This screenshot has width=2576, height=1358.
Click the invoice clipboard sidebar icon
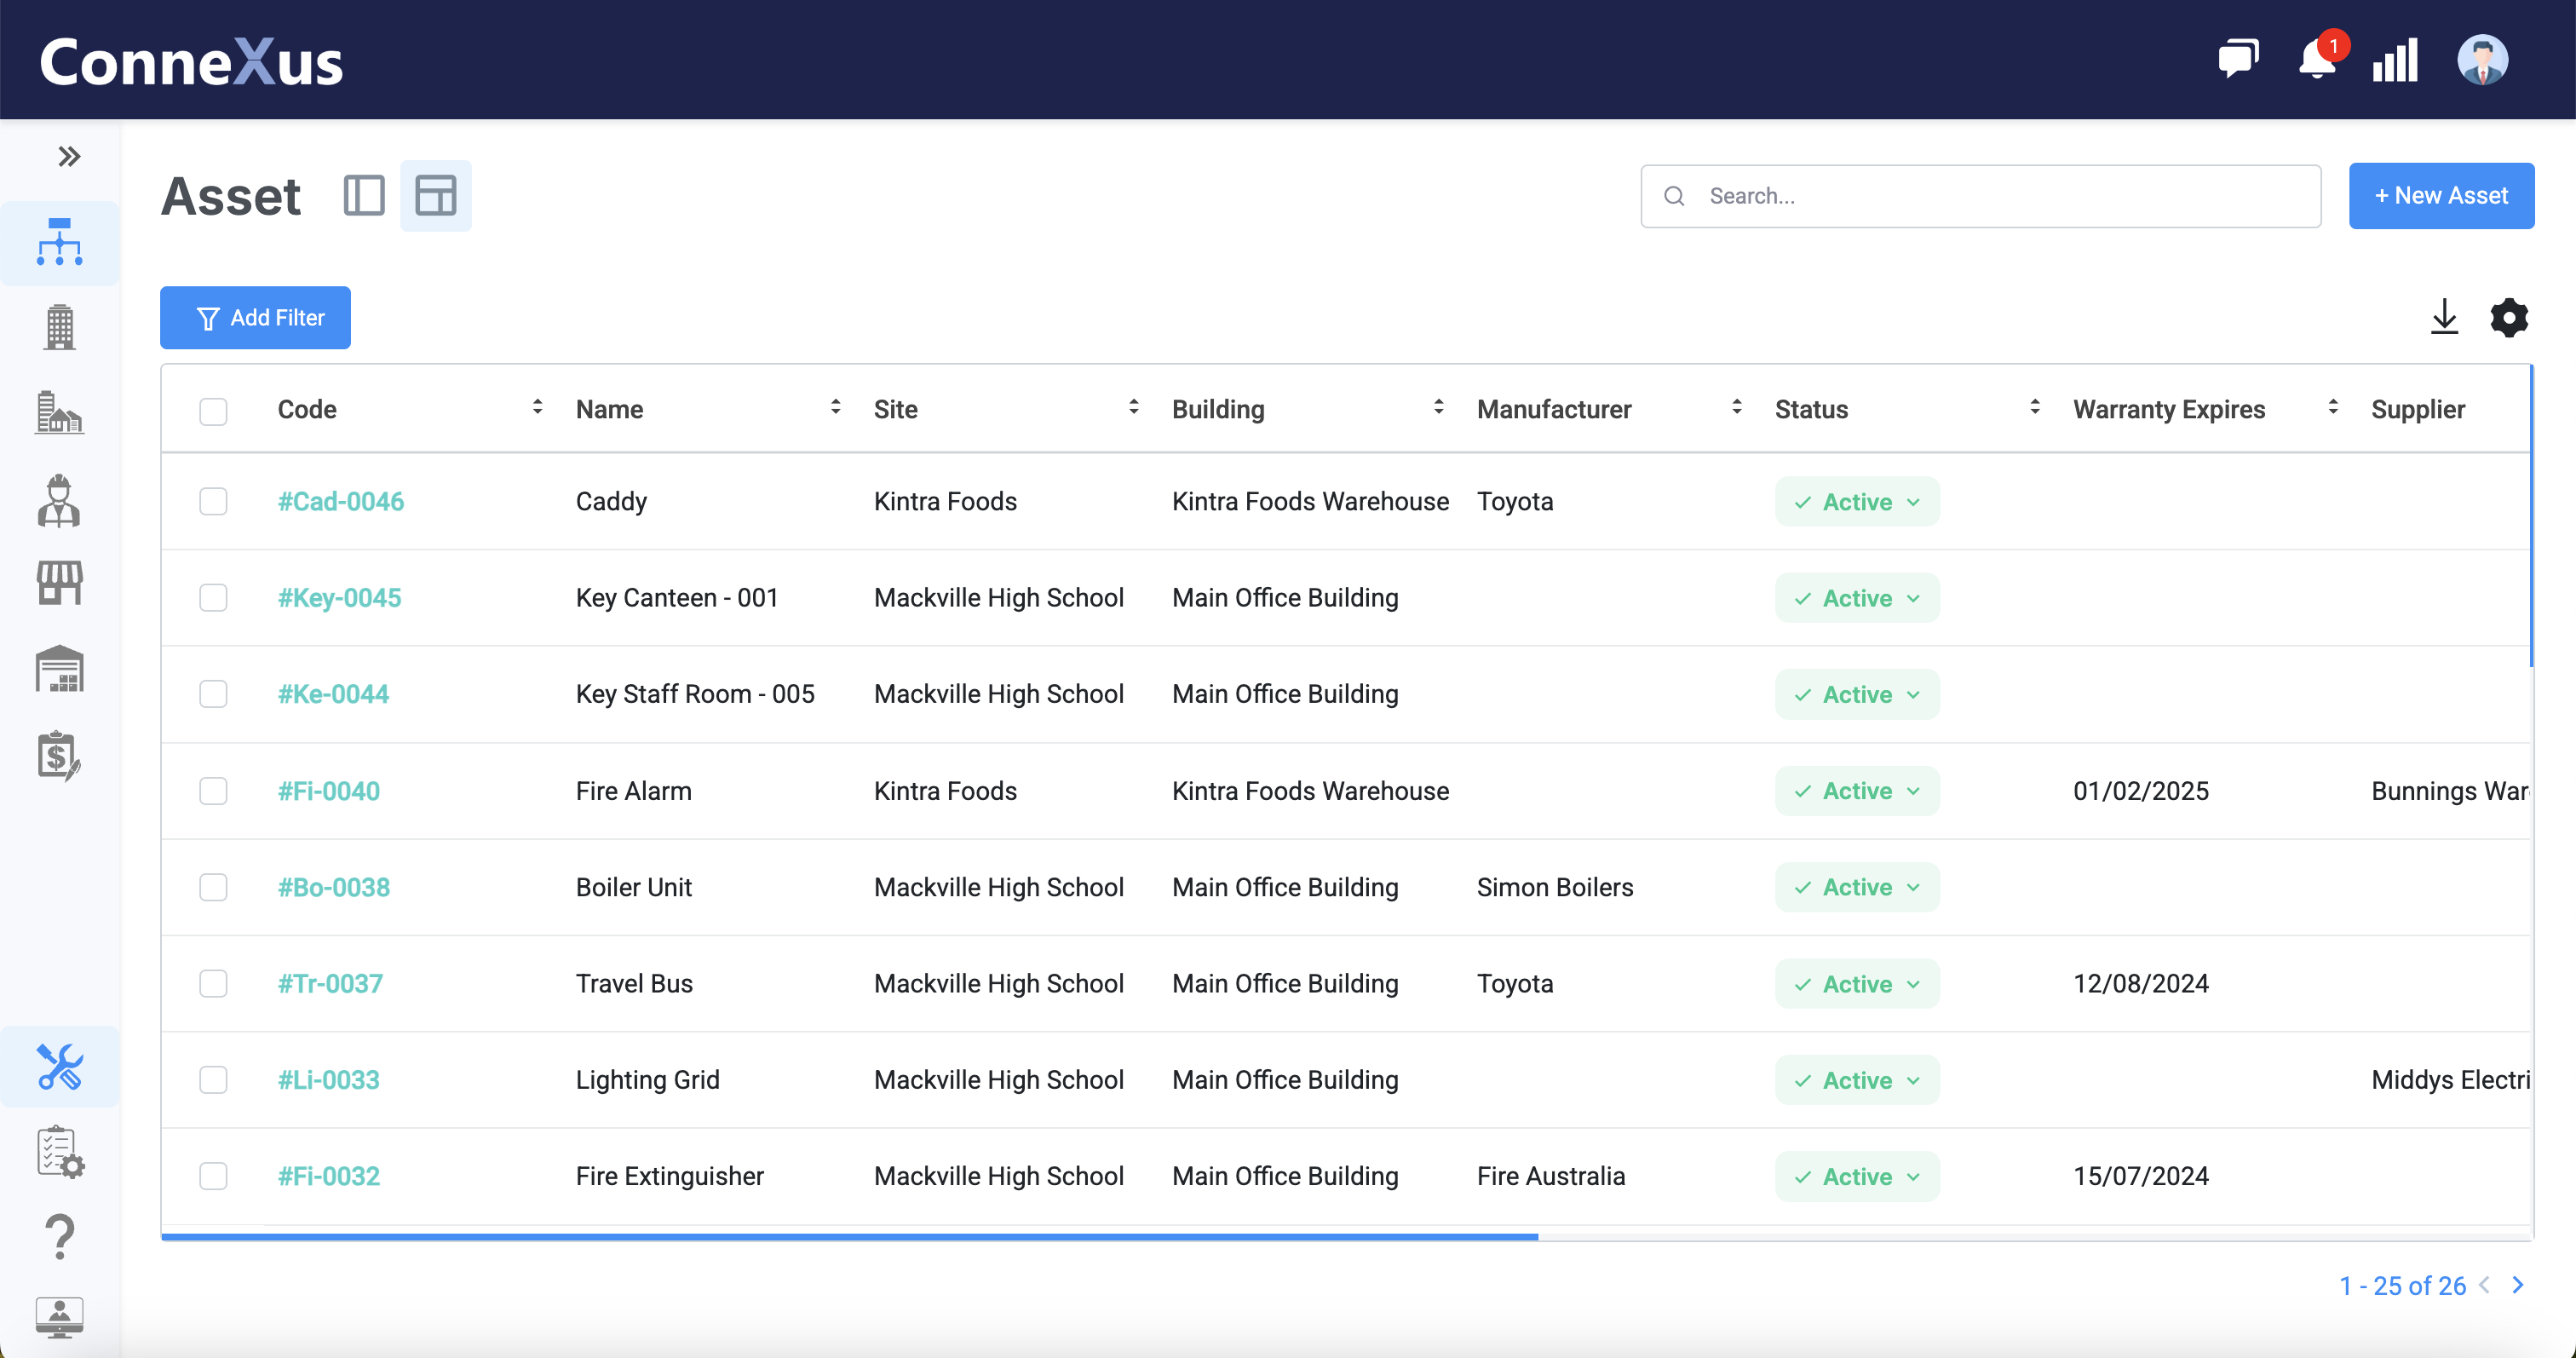click(x=59, y=757)
